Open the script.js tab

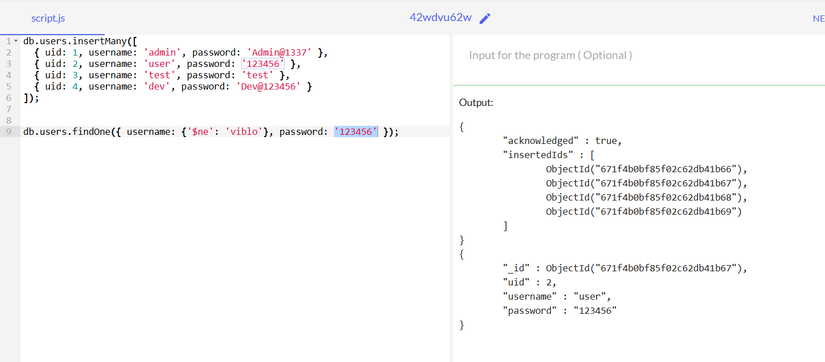(48, 18)
